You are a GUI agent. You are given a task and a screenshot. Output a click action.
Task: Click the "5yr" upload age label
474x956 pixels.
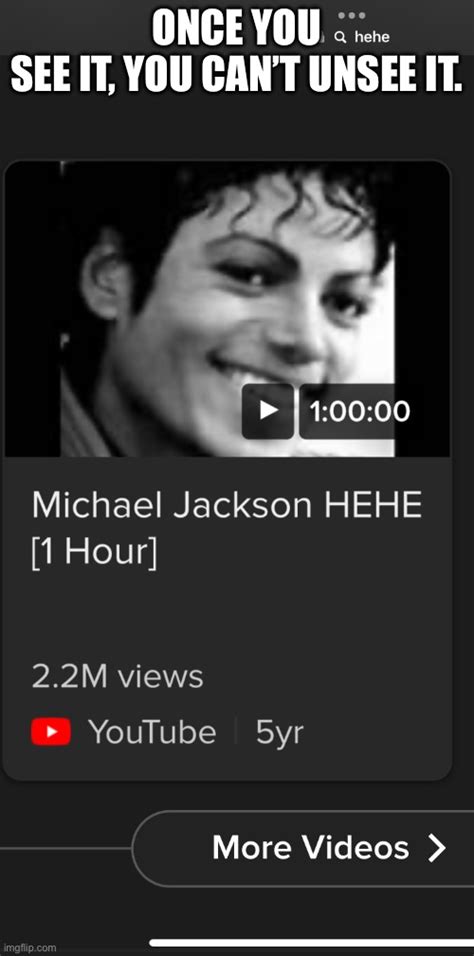pos(279,733)
